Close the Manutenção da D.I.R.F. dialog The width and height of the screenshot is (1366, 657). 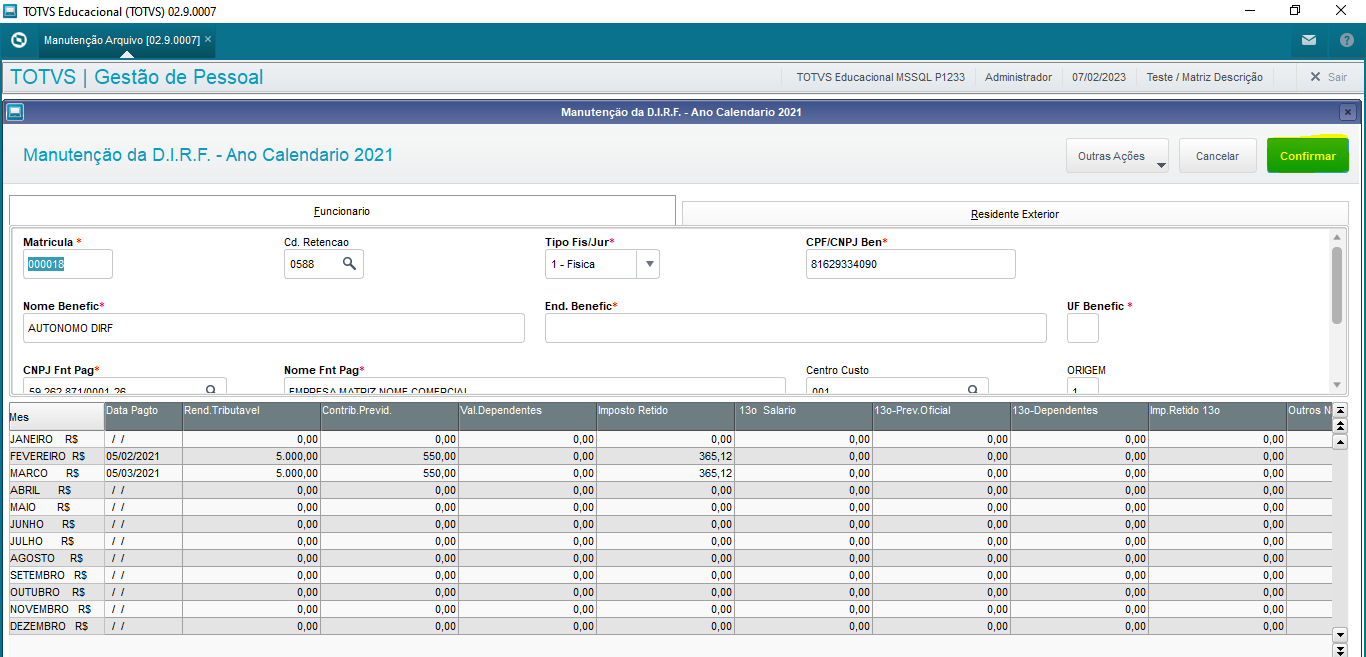(1348, 112)
